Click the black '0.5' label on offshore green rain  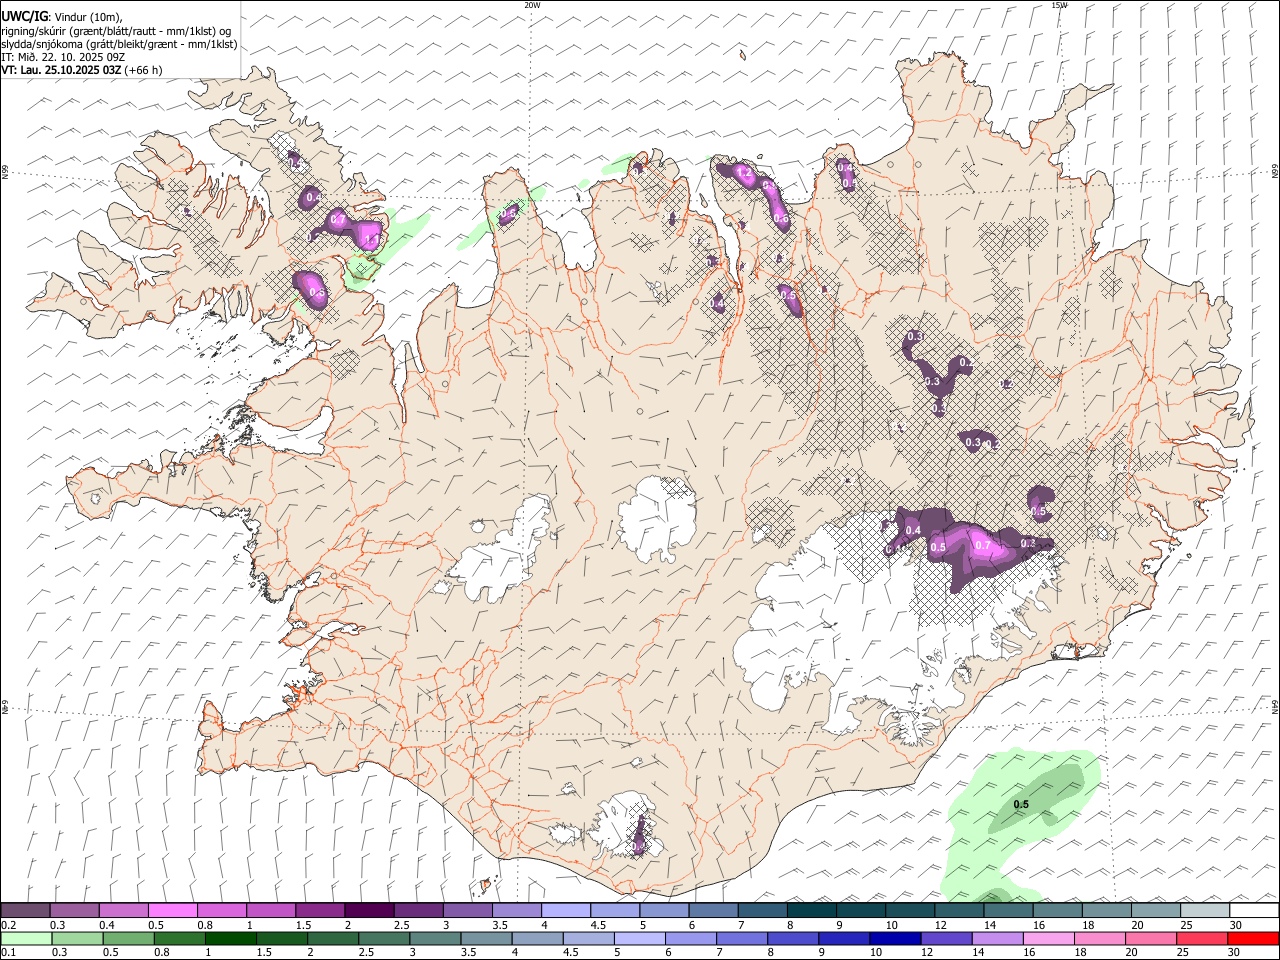[x=1021, y=805]
